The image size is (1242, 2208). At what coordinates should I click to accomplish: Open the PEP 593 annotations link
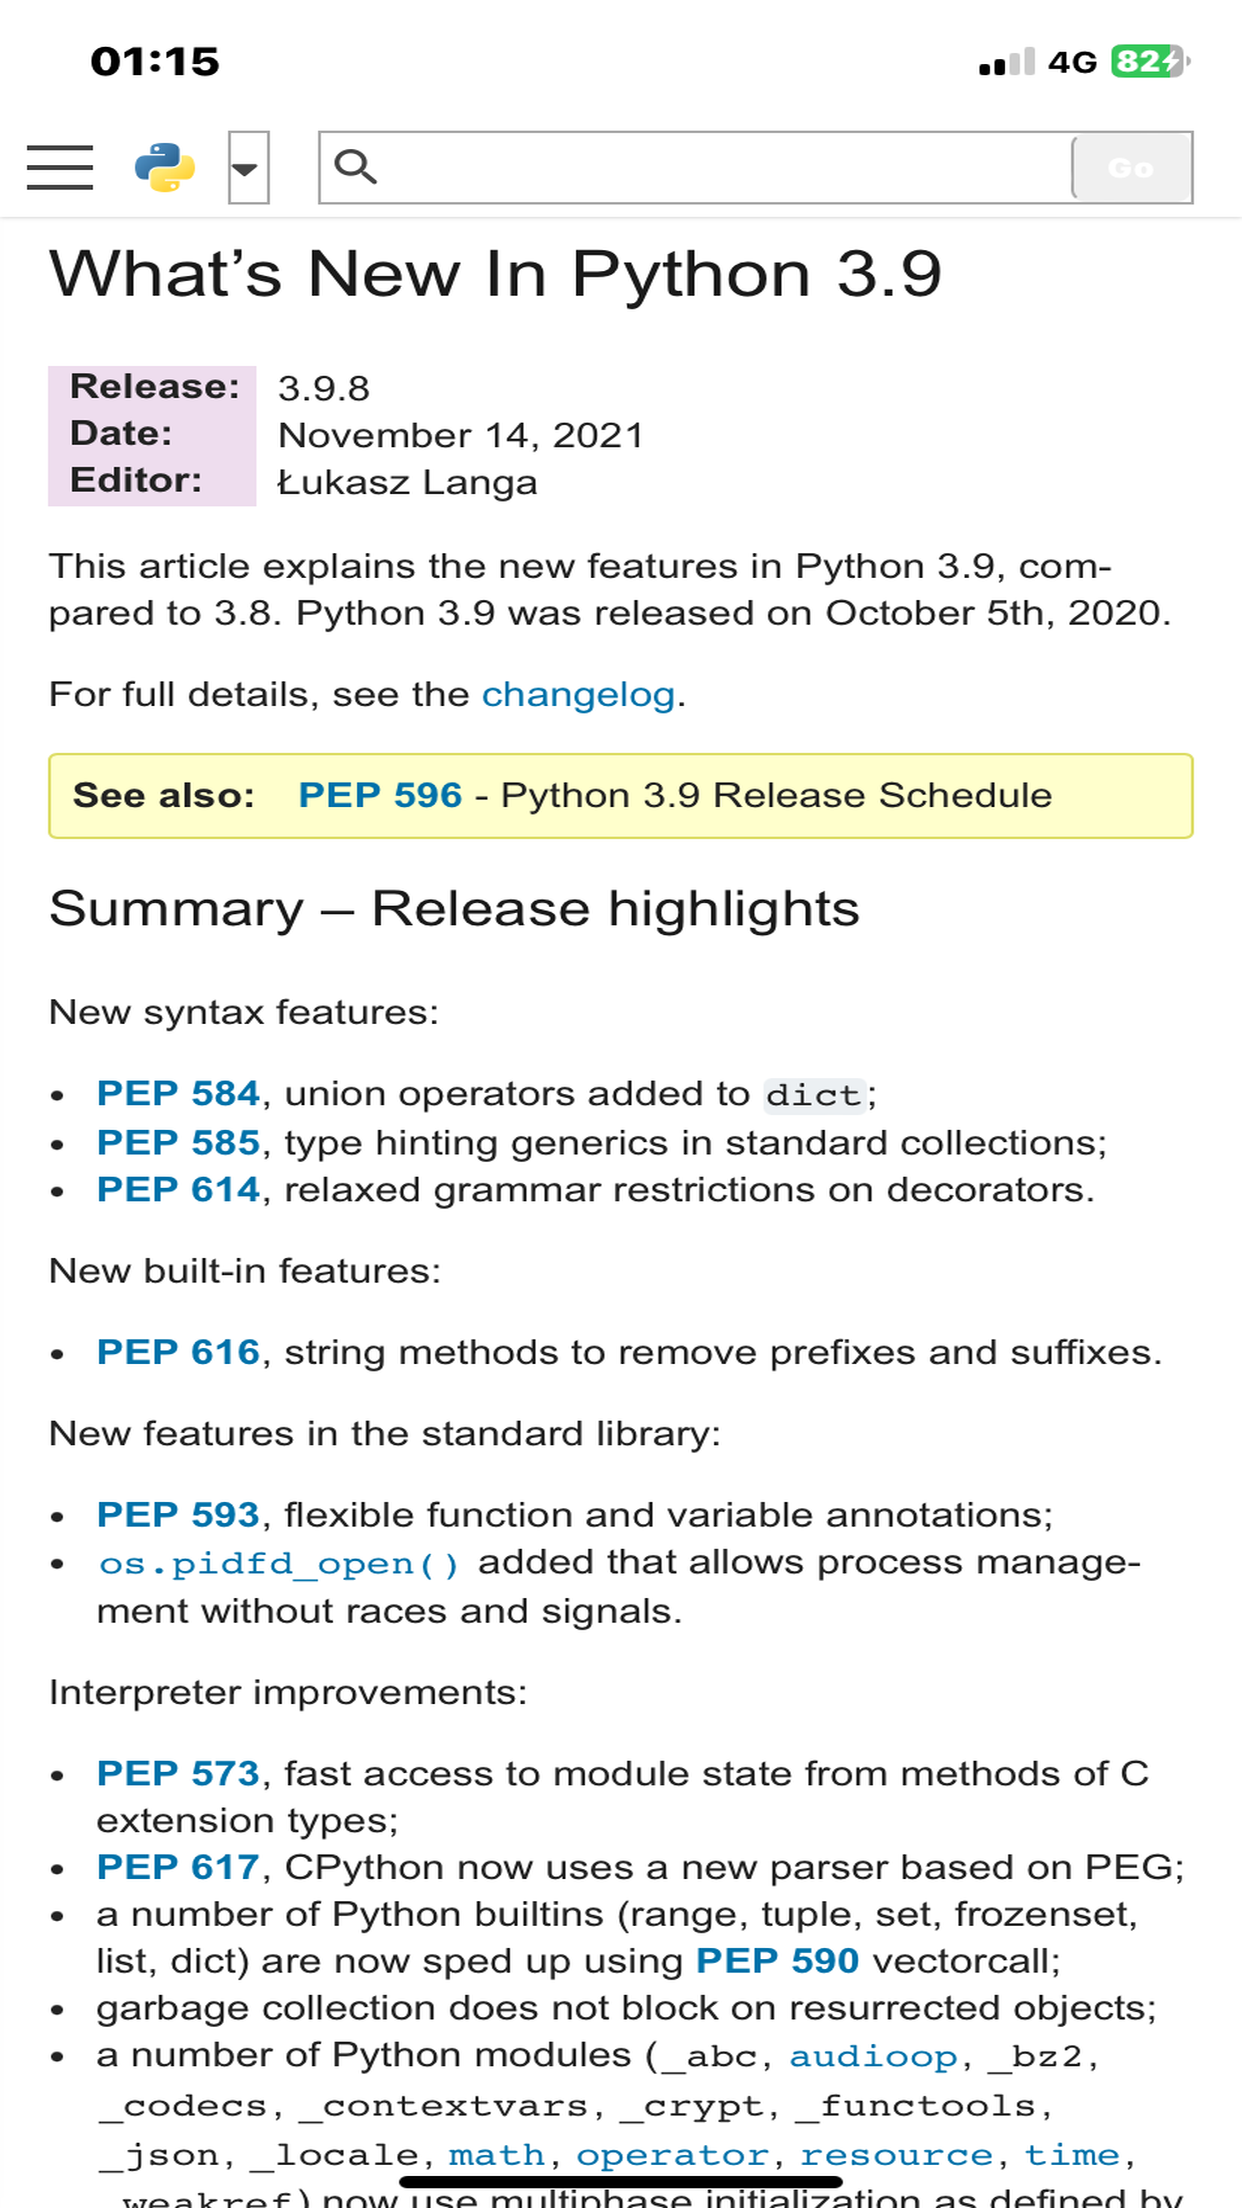(x=177, y=1514)
